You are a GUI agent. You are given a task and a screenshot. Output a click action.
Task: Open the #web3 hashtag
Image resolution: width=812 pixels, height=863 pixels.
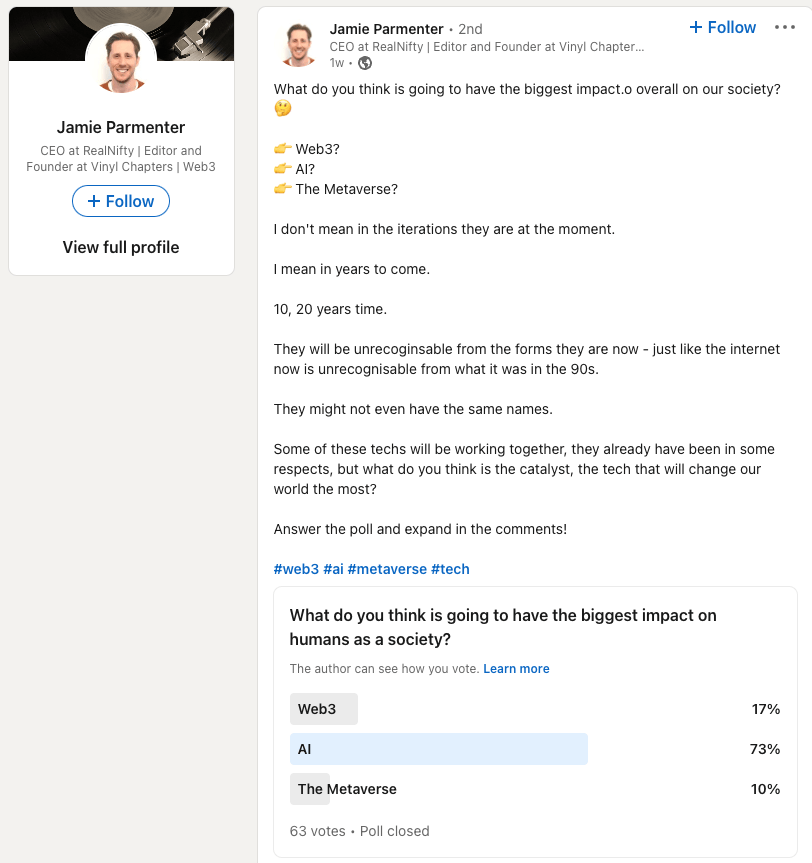click(x=296, y=569)
